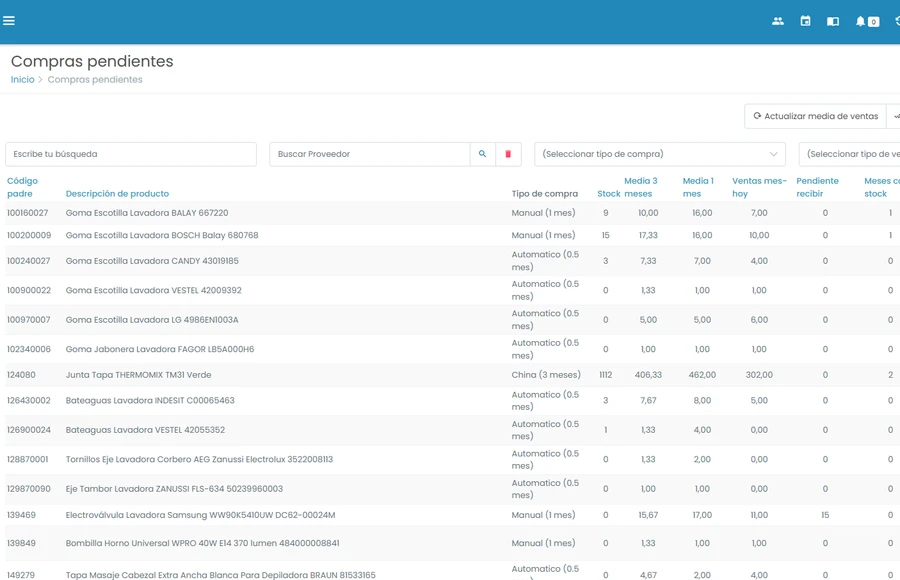Go to Inicio breadcrumb link

tap(22, 79)
